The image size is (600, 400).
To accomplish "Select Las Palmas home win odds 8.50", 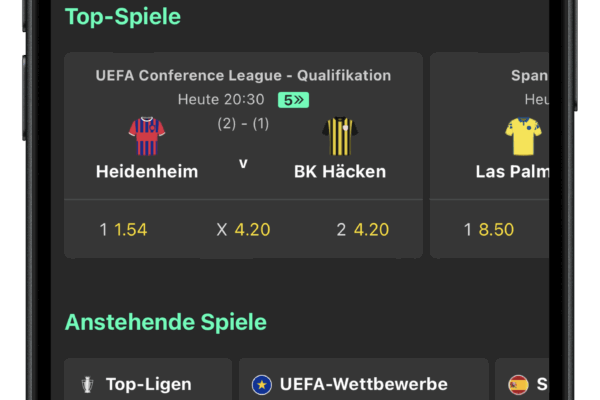I will coord(489,230).
